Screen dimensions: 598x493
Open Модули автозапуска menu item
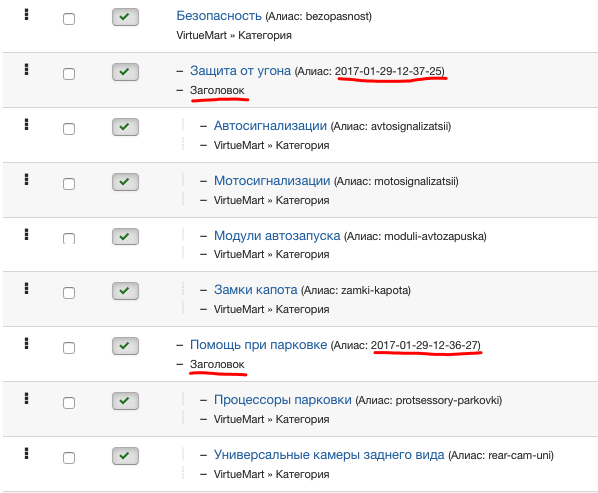(x=277, y=236)
